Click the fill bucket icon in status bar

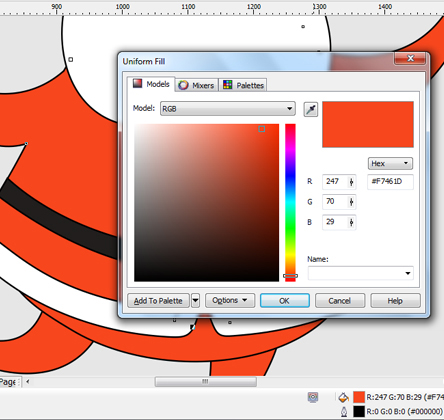[x=343, y=397]
